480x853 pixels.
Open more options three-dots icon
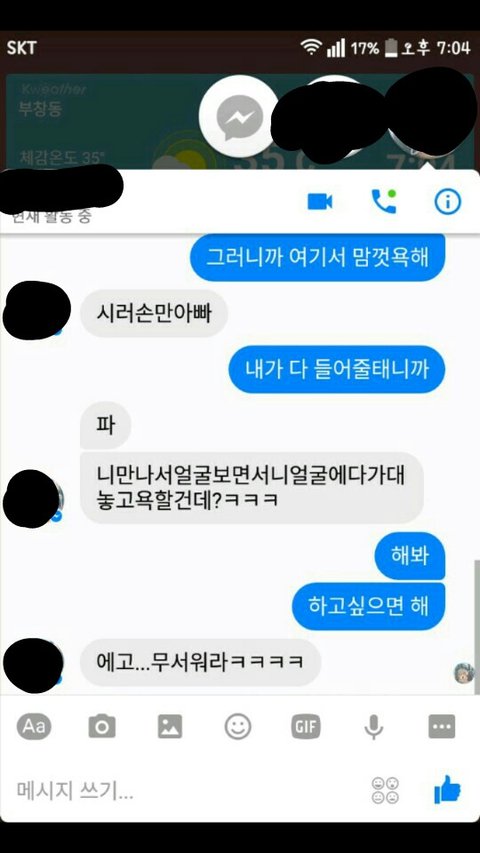441,726
